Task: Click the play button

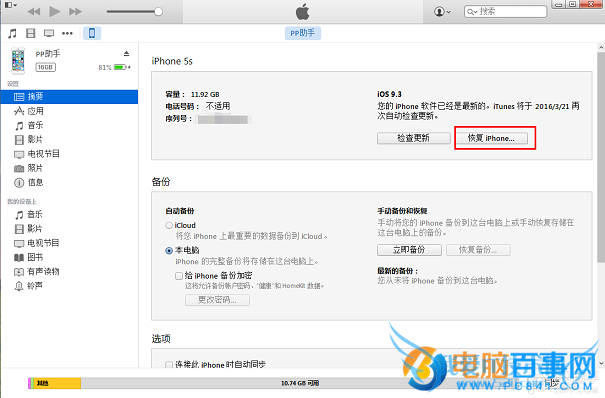Action: tap(55, 12)
